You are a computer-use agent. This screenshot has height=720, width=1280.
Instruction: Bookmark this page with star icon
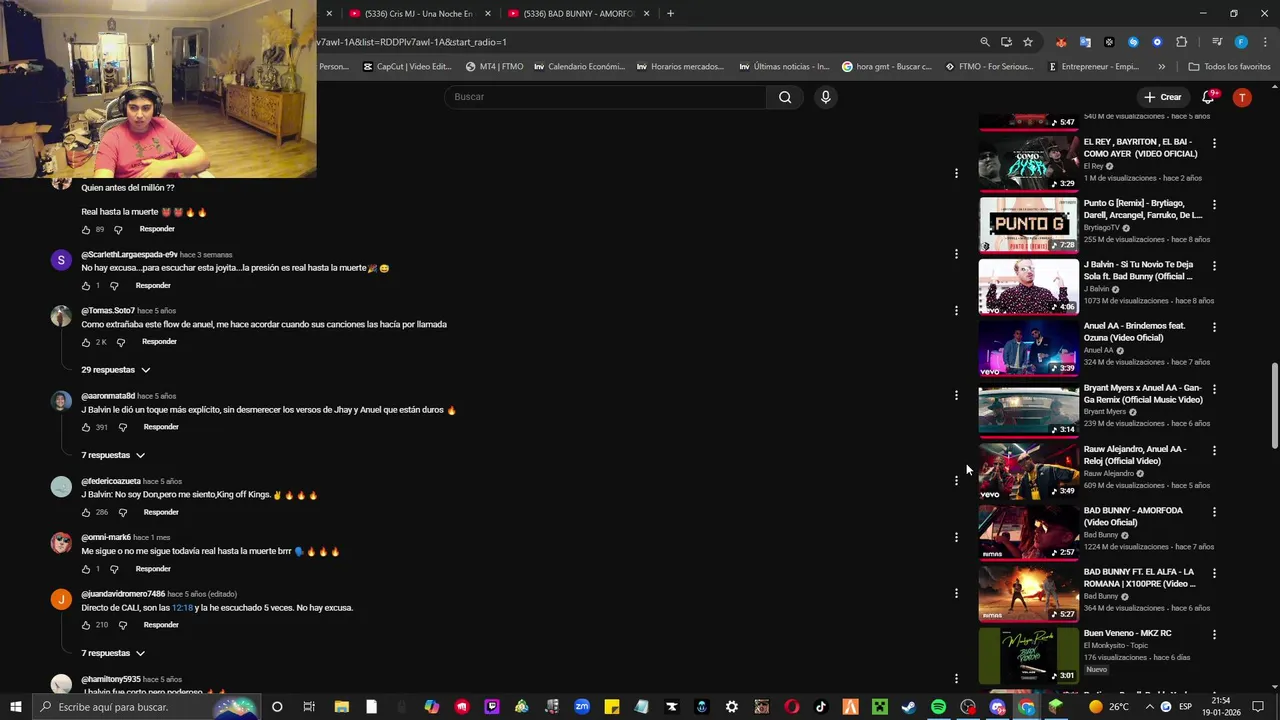tap(1027, 42)
